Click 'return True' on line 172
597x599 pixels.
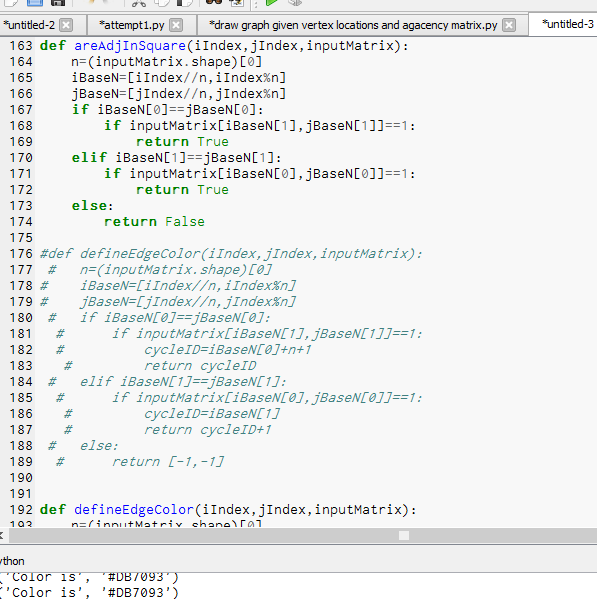182,190
